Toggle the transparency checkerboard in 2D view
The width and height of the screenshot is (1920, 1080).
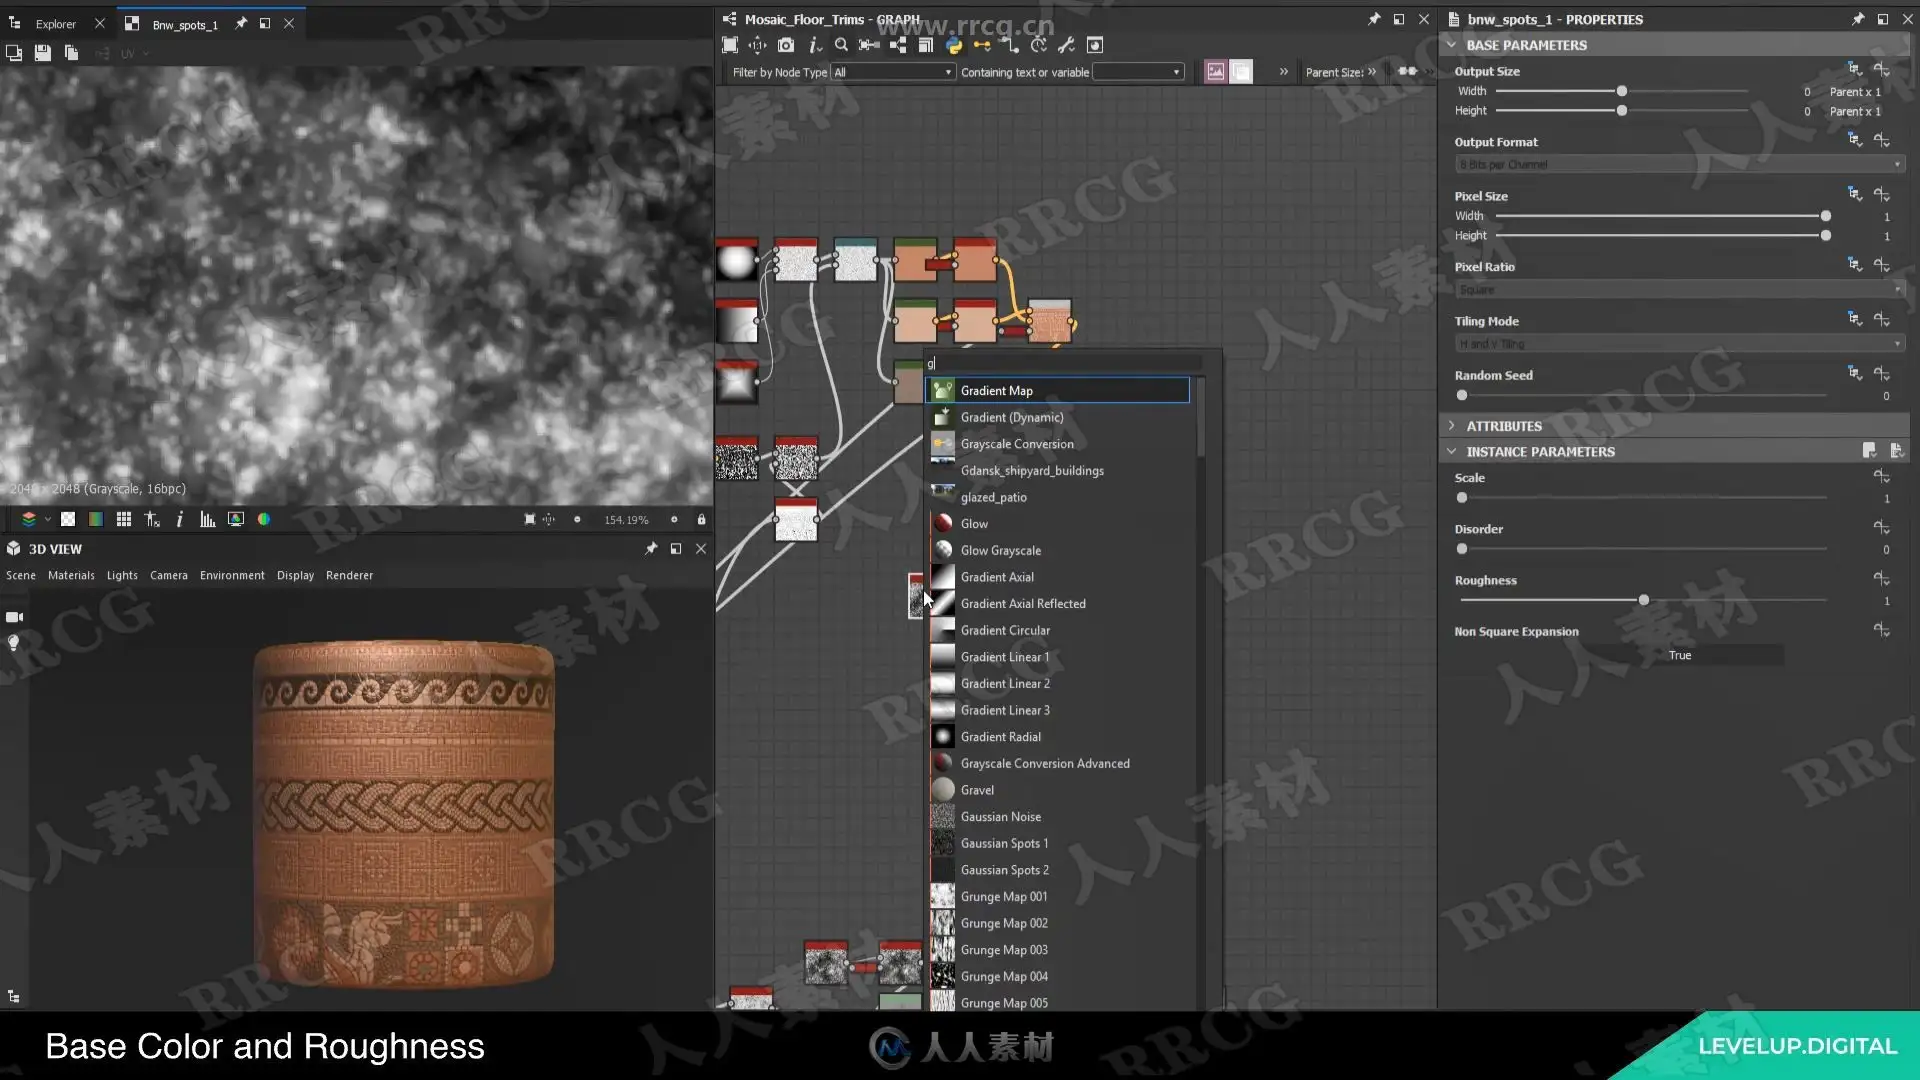(68, 519)
